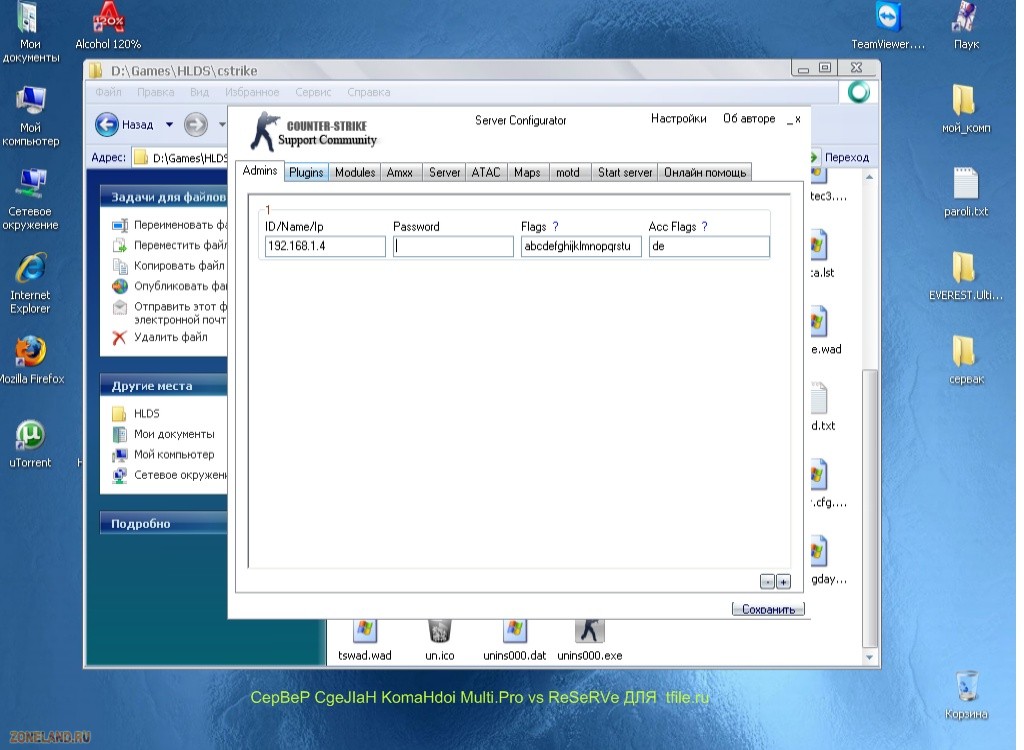Open Об авторе in the Server Configurator
Screen dimensions: 1024x750
pos(749,118)
